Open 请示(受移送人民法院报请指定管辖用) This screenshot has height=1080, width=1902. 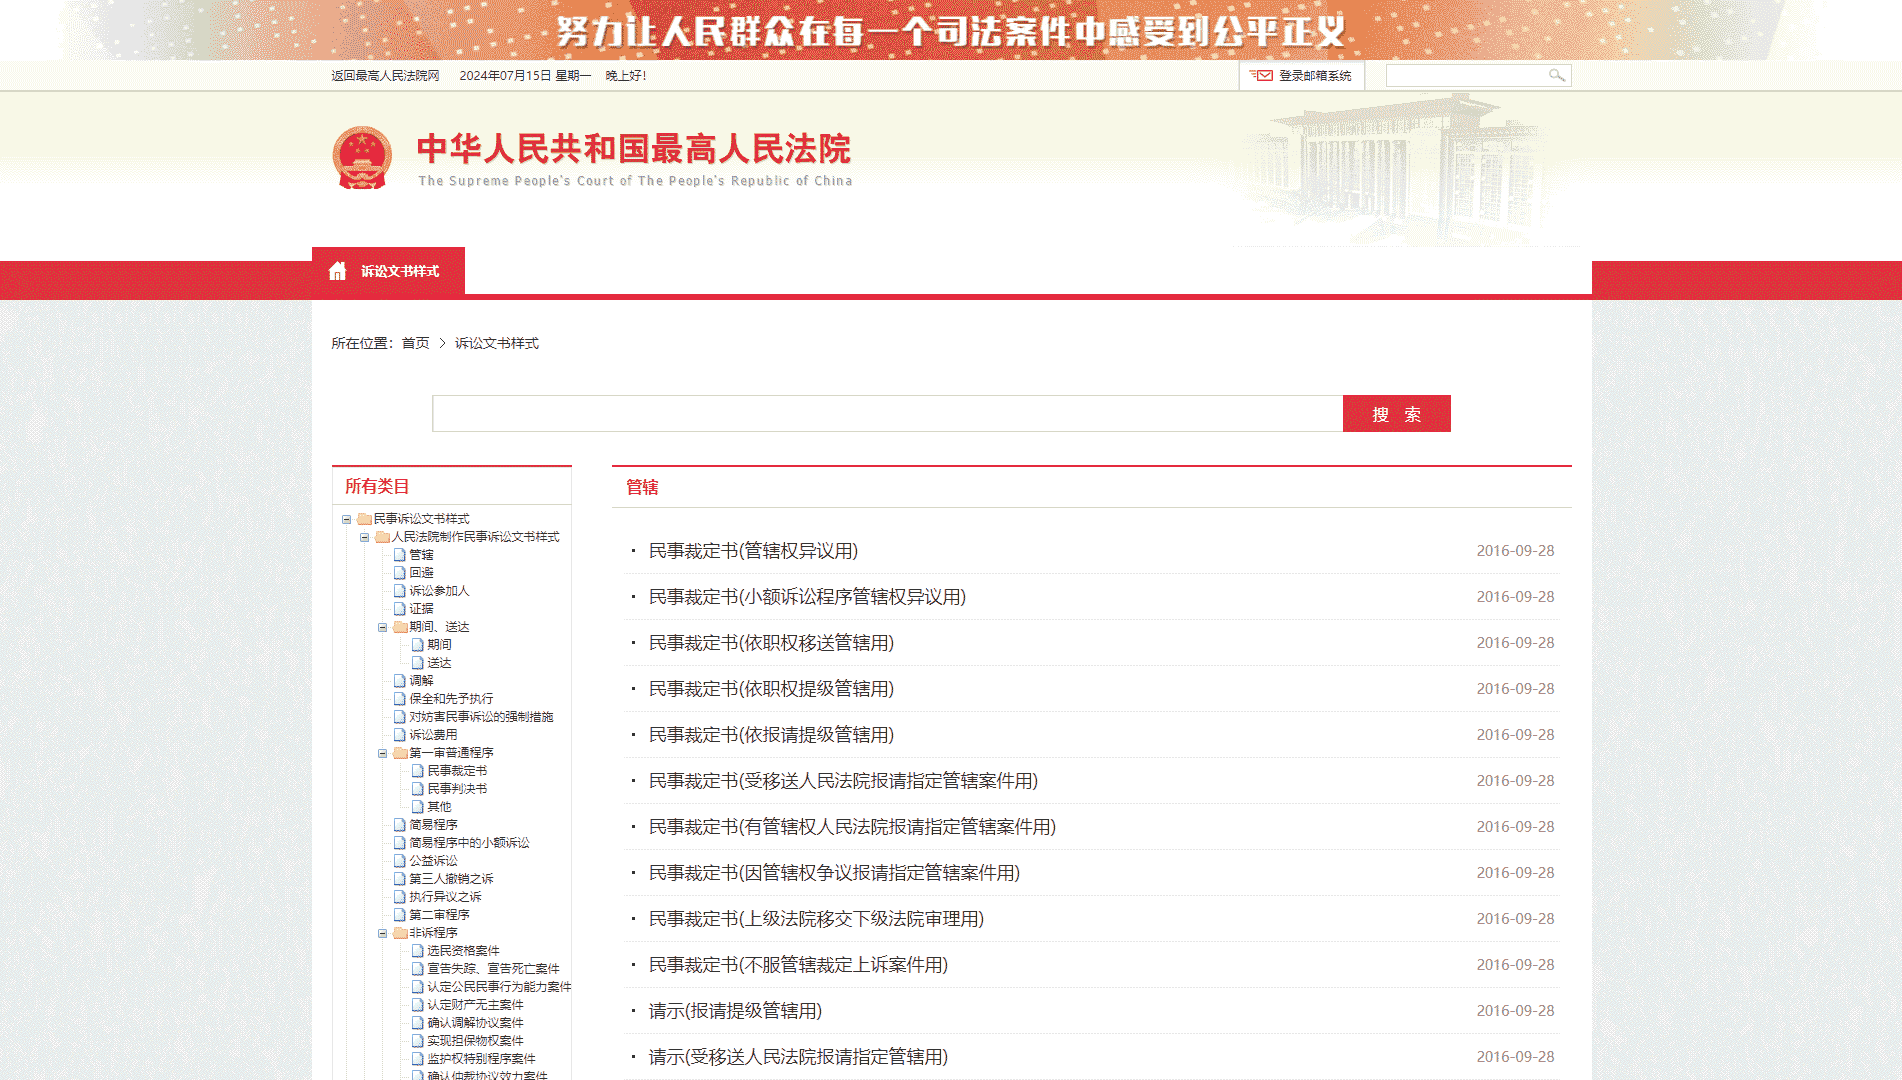pos(798,1057)
